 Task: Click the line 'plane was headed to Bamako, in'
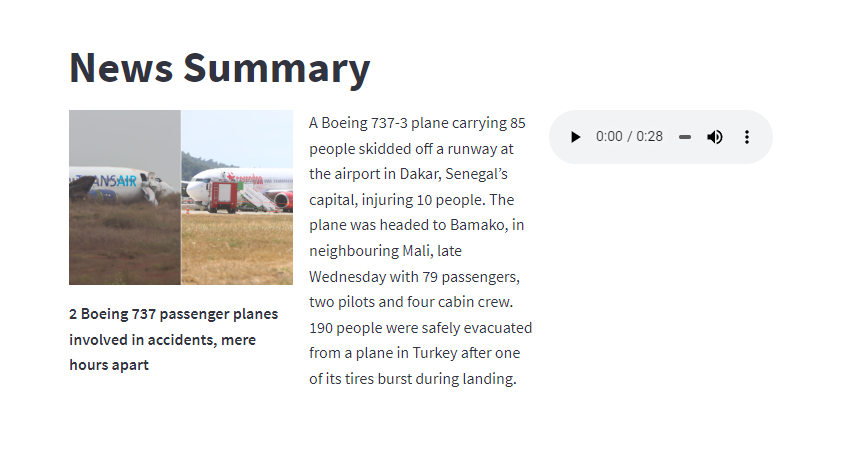click(x=416, y=225)
